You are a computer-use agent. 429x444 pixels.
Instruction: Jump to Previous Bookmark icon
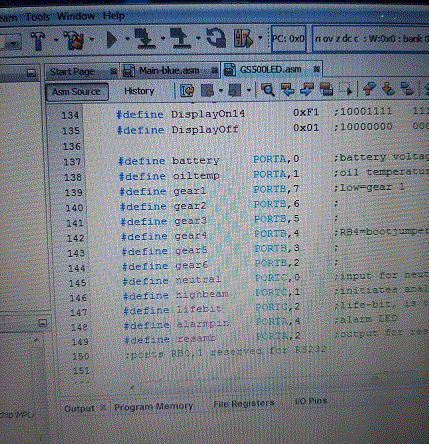click(369, 89)
